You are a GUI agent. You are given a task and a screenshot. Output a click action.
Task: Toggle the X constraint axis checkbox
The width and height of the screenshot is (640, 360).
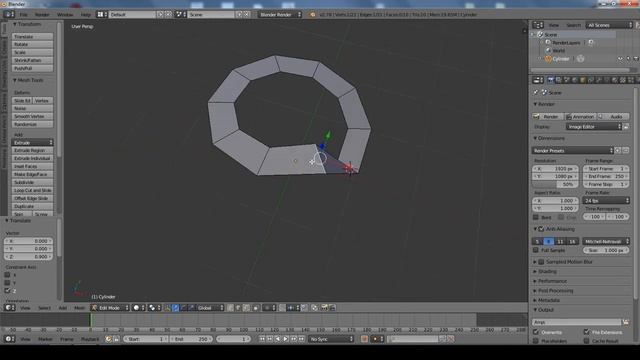click(7, 275)
